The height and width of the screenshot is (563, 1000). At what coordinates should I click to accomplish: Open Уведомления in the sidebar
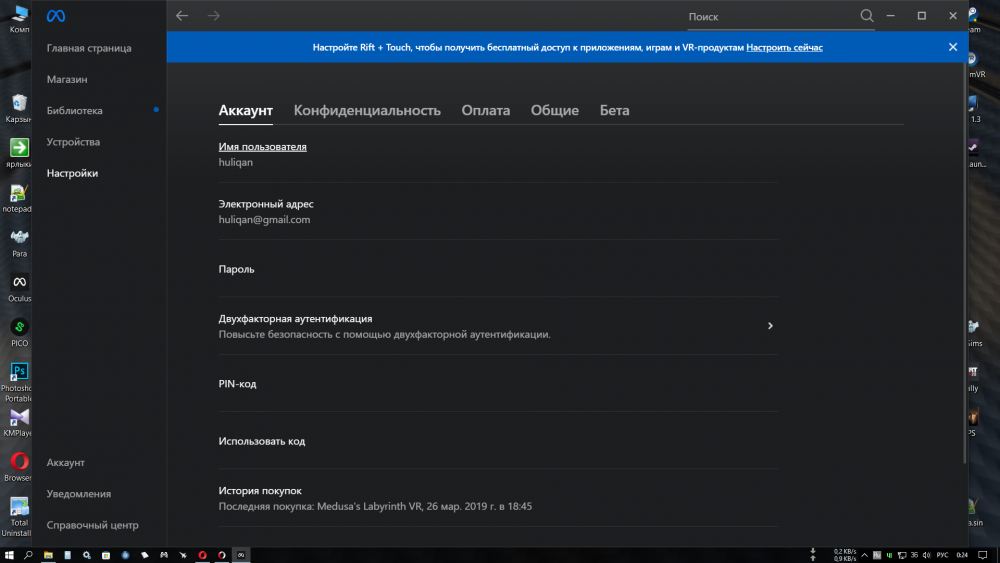tap(78, 494)
